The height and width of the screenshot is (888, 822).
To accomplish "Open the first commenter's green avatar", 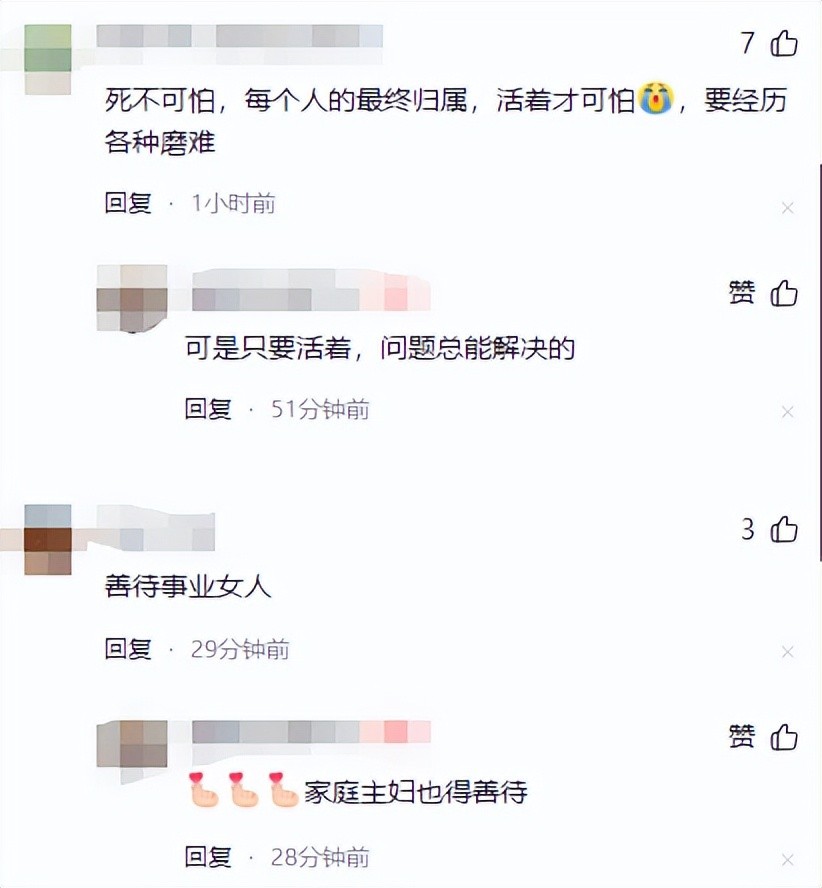I will point(48,59).
